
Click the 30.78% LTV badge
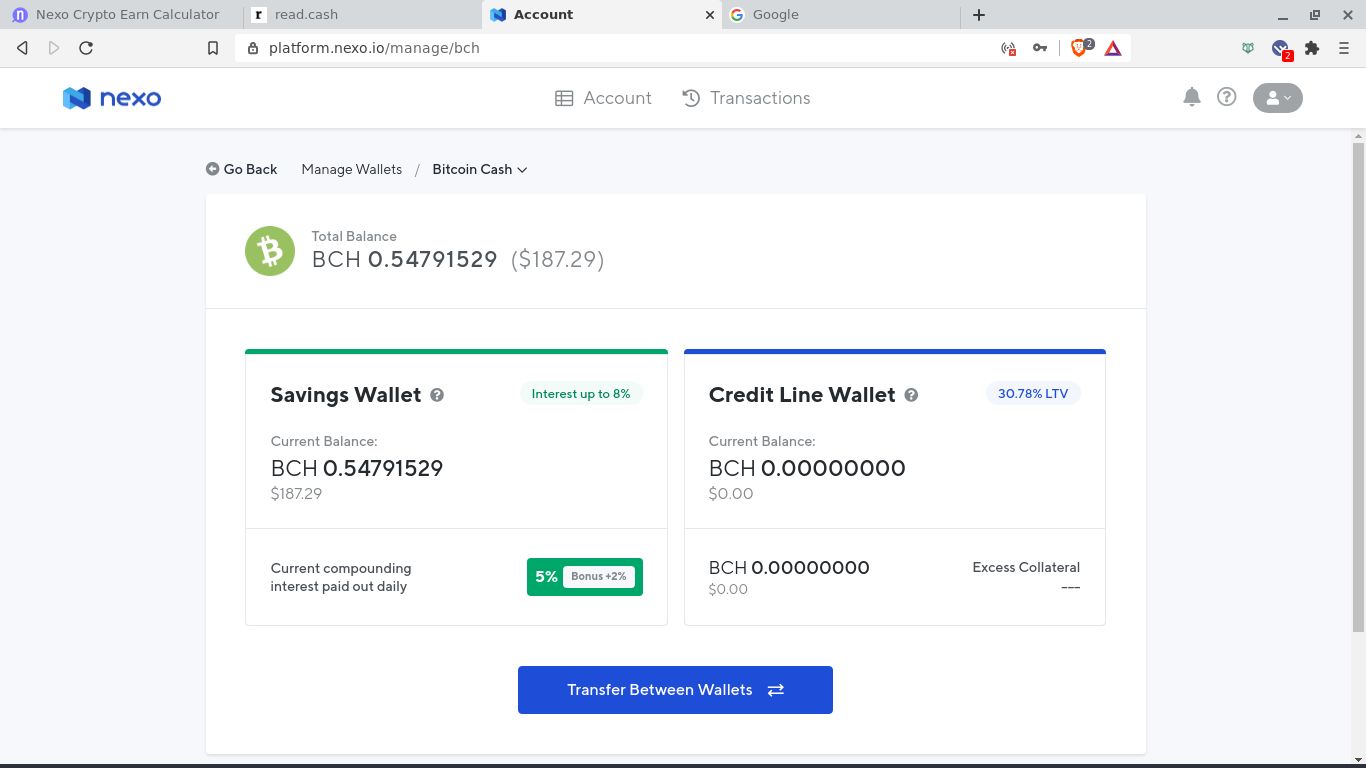pos(1033,394)
